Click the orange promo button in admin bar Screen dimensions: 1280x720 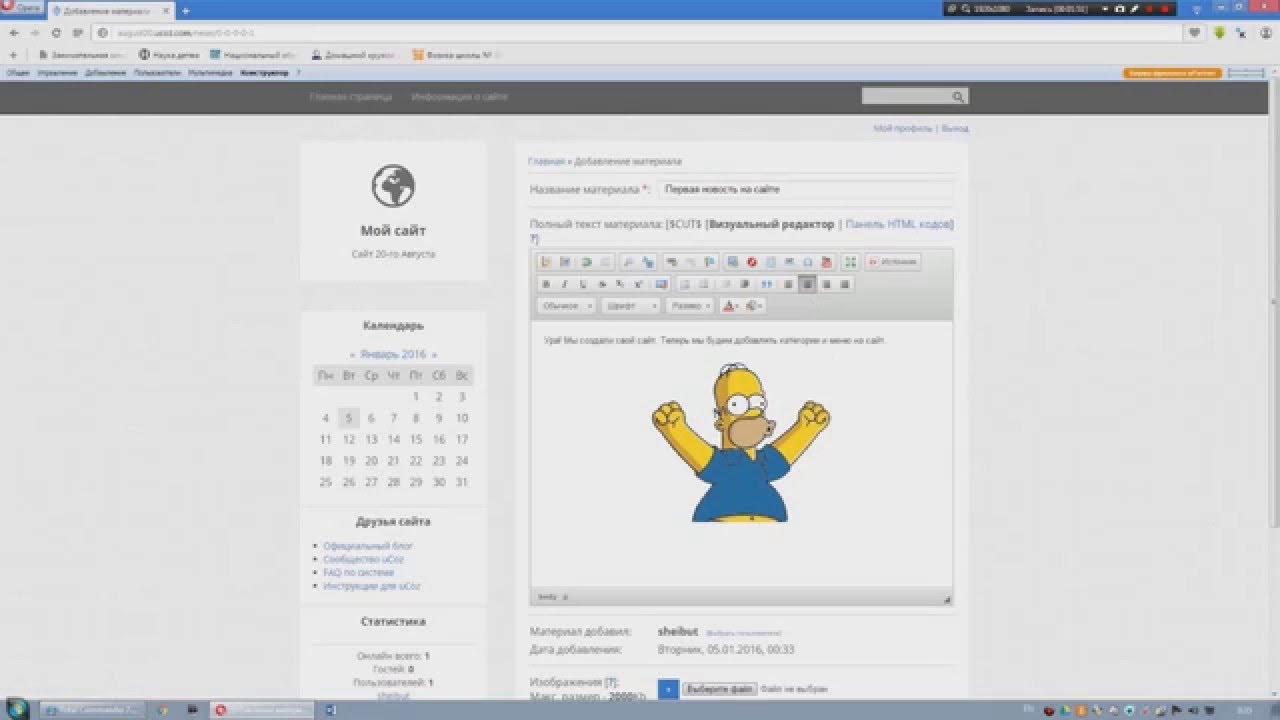click(1172, 73)
